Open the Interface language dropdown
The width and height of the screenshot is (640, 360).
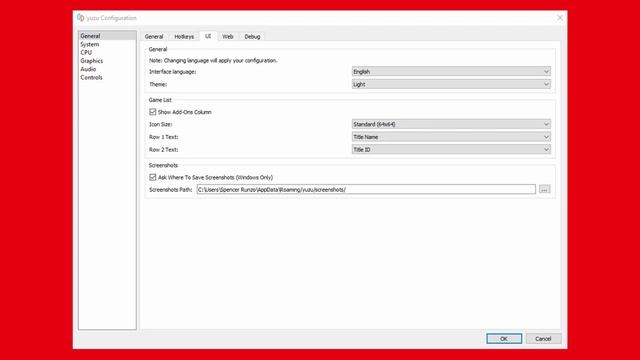pyautogui.click(x=451, y=71)
